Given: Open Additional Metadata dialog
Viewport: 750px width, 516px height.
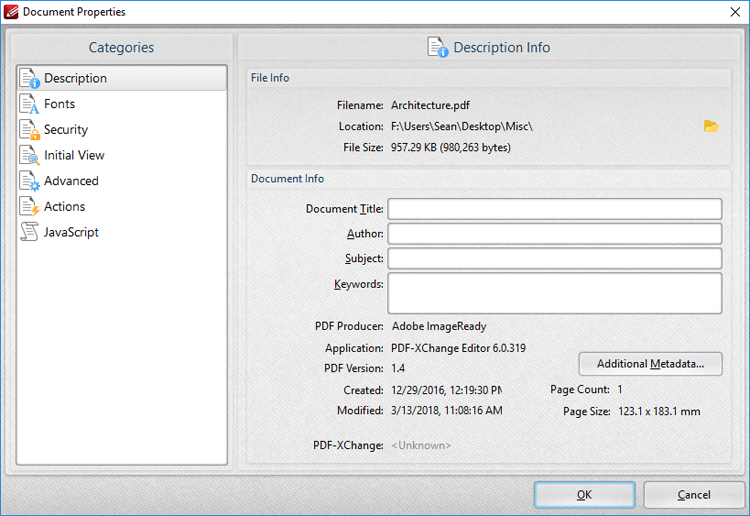Looking at the screenshot, I should (651, 364).
